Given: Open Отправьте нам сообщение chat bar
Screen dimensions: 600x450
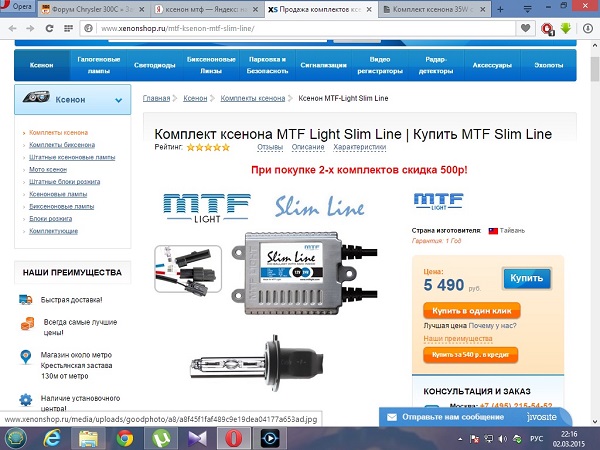Looking at the screenshot, I should (474, 417).
